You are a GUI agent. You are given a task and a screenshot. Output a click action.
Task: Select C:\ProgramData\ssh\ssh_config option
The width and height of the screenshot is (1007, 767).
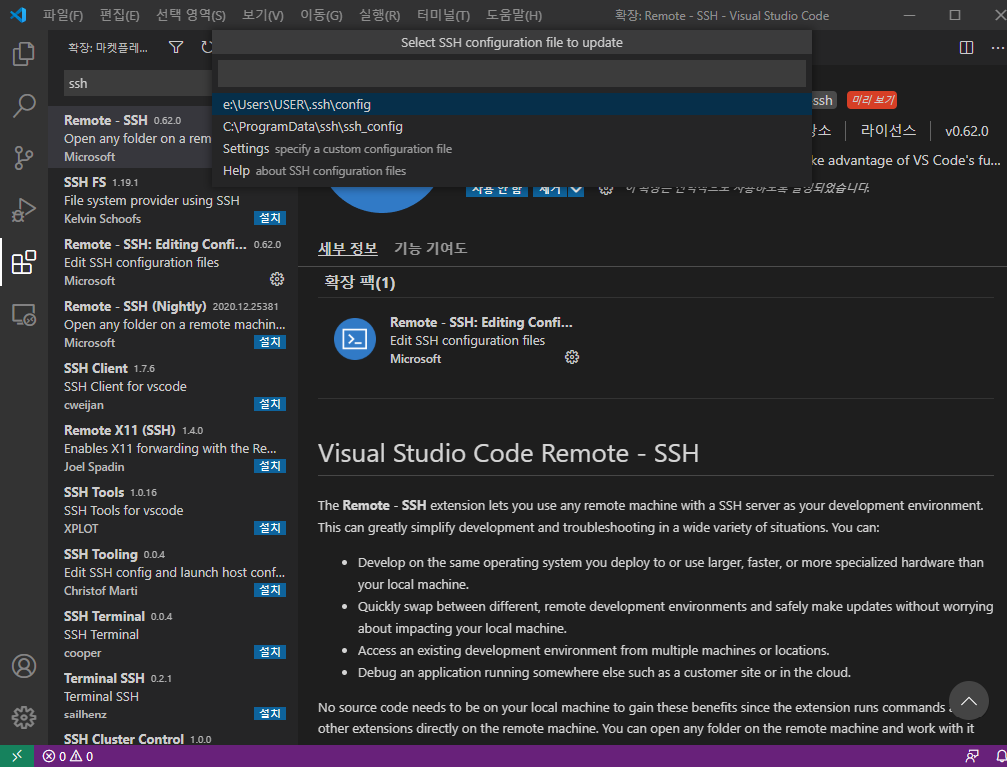pyautogui.click(x=511, y=127)
